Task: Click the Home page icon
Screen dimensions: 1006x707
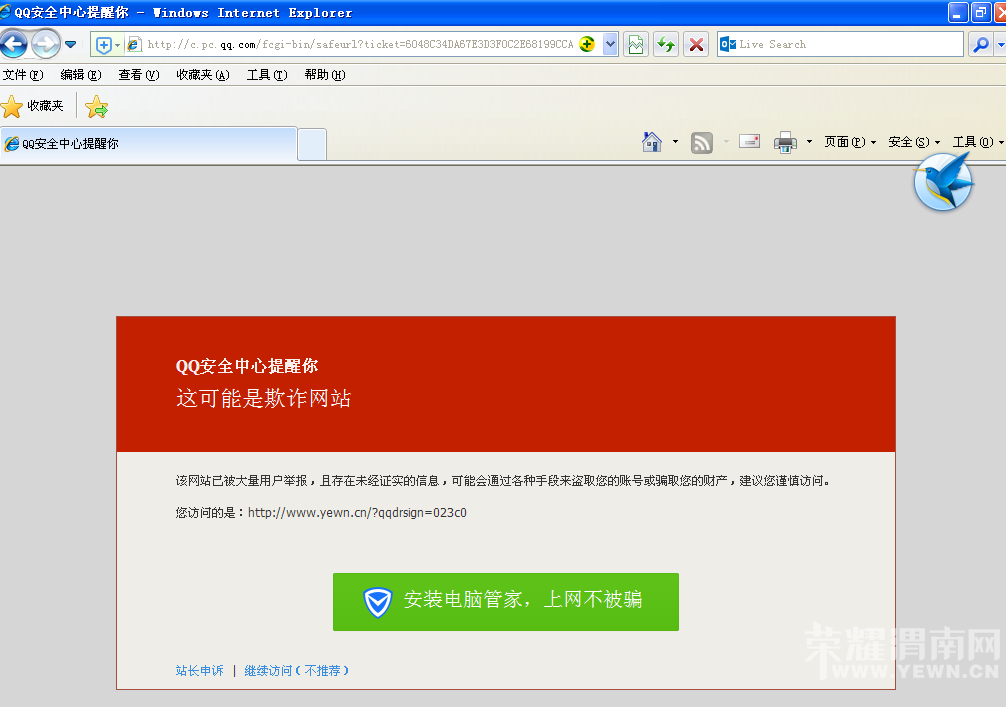Action: [652, 142]
